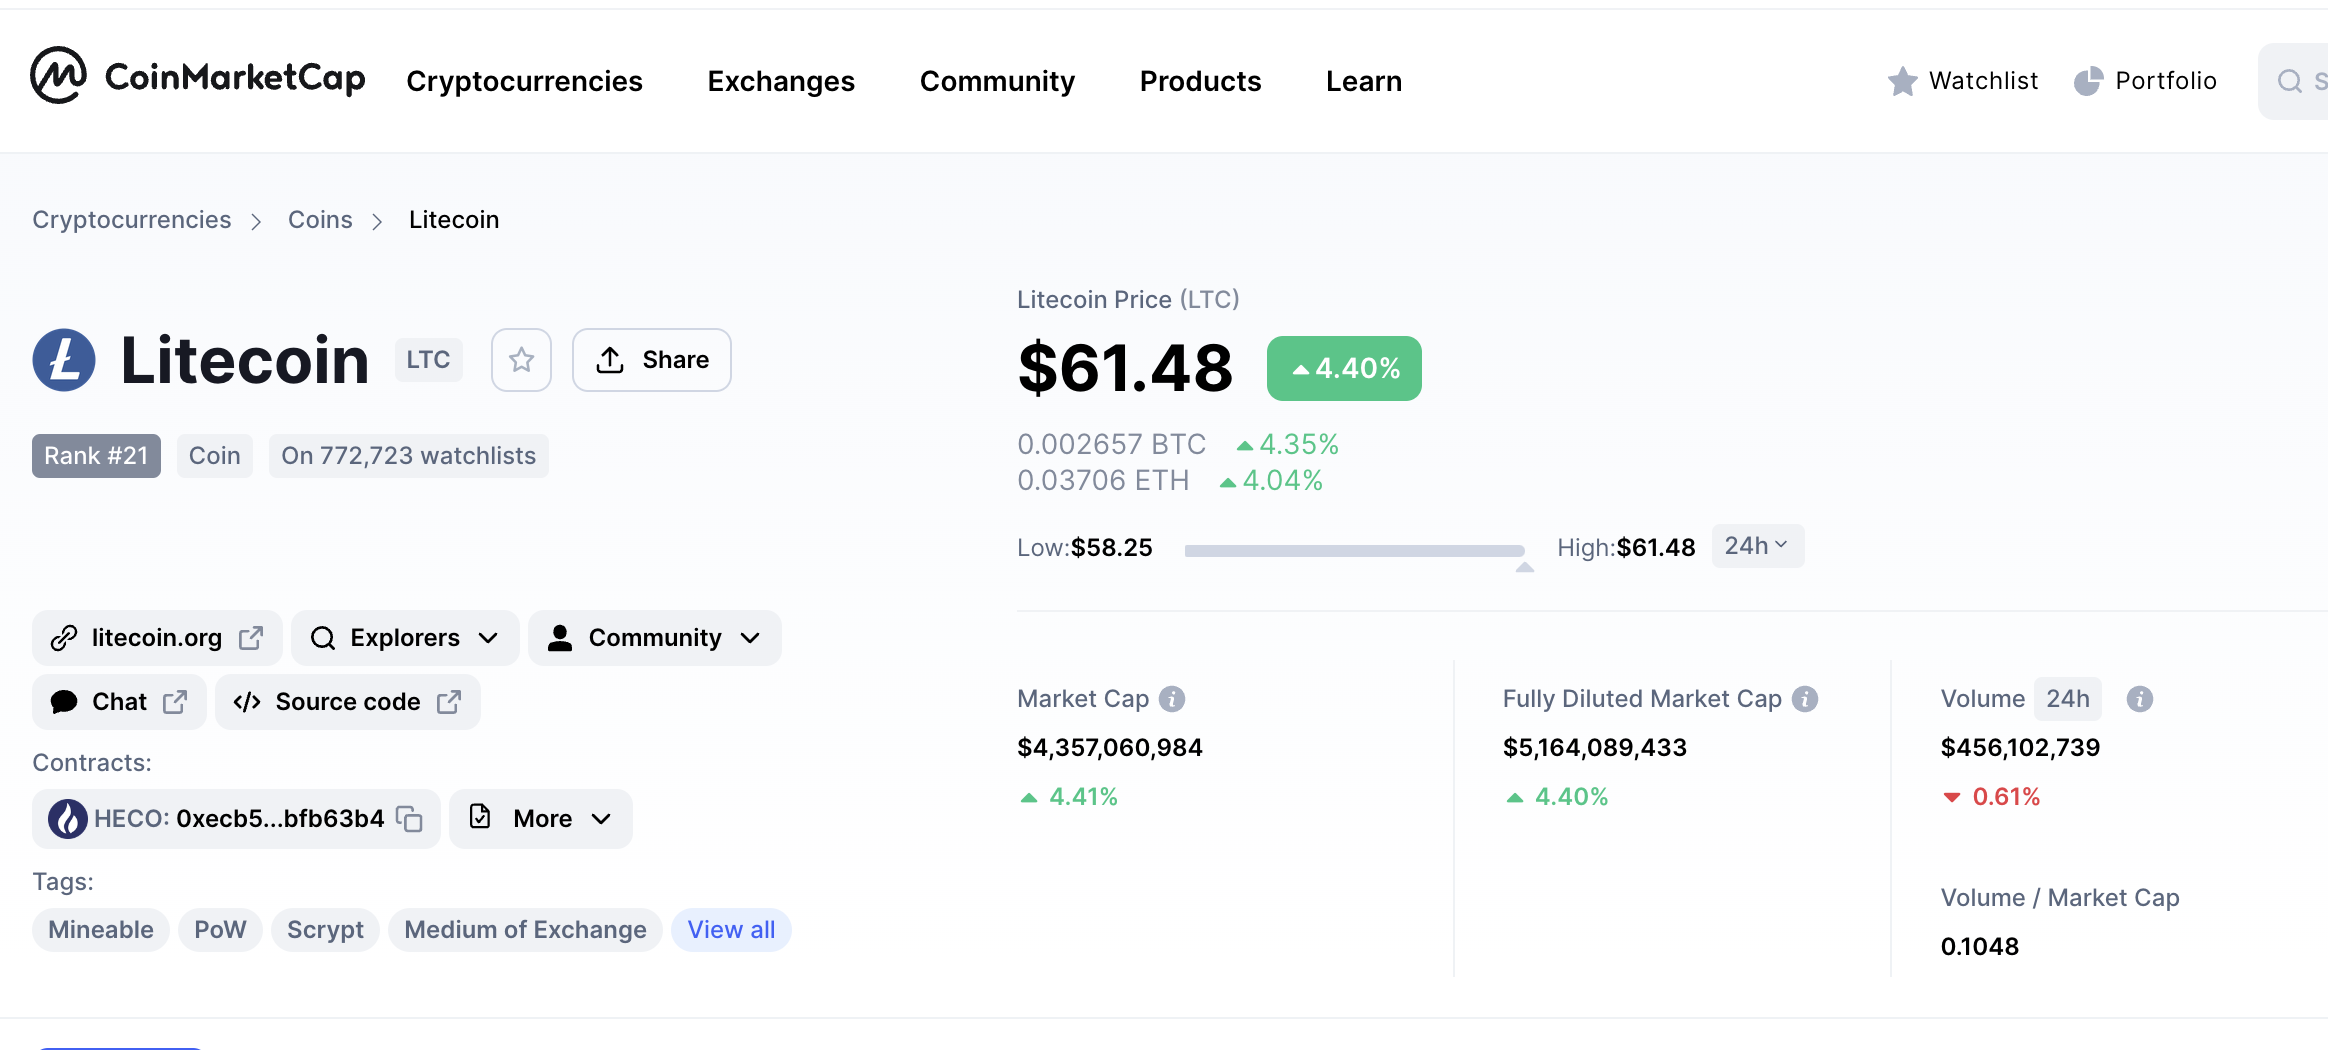Click the 24h low-high price range bar
Viewport: 2328px width, 1050px height.
point(1355,549)
